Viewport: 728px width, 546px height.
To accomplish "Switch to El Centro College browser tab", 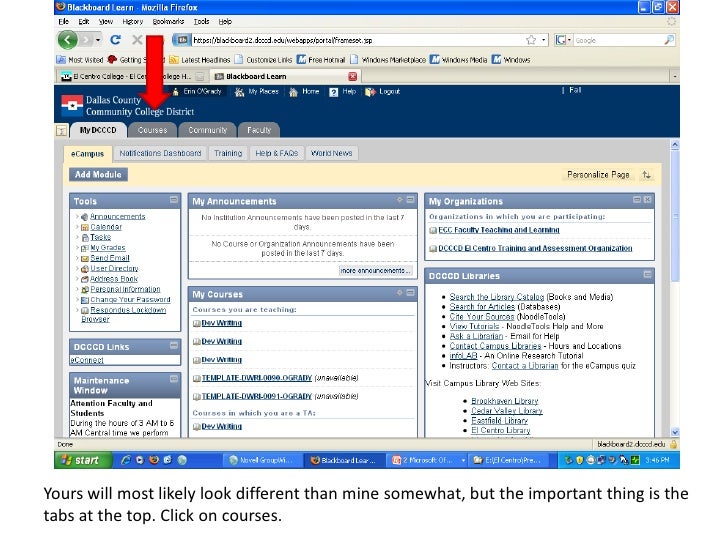I will click(x=132, y=76).
